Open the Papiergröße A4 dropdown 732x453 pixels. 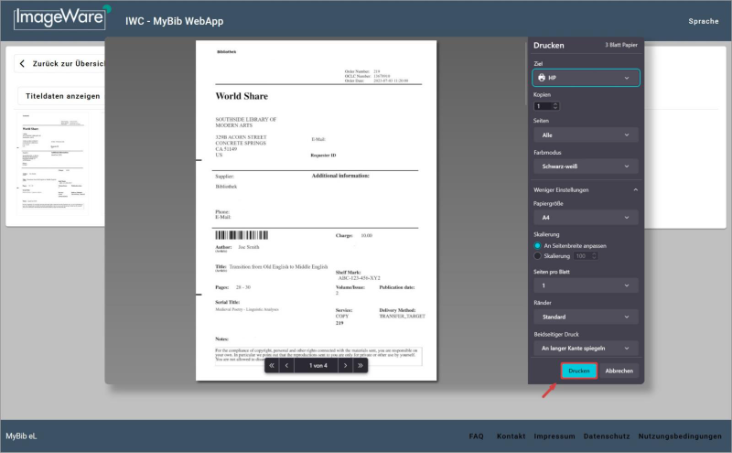[585, 217]
